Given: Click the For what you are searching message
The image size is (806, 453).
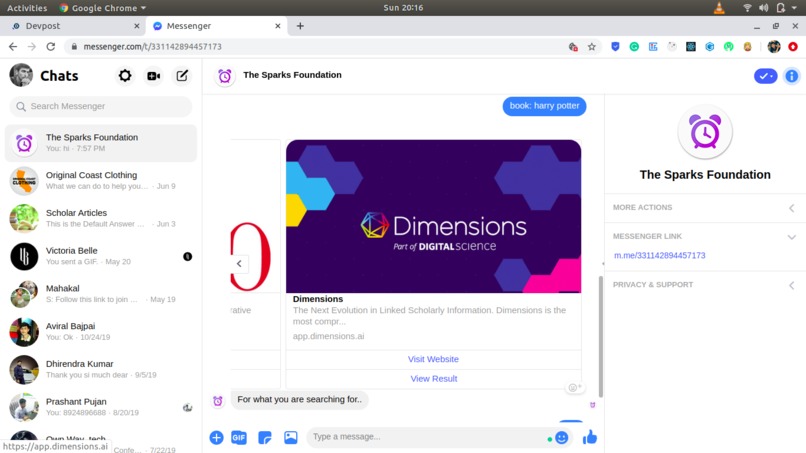Looking at the screenshot, I should coord(300,400).
